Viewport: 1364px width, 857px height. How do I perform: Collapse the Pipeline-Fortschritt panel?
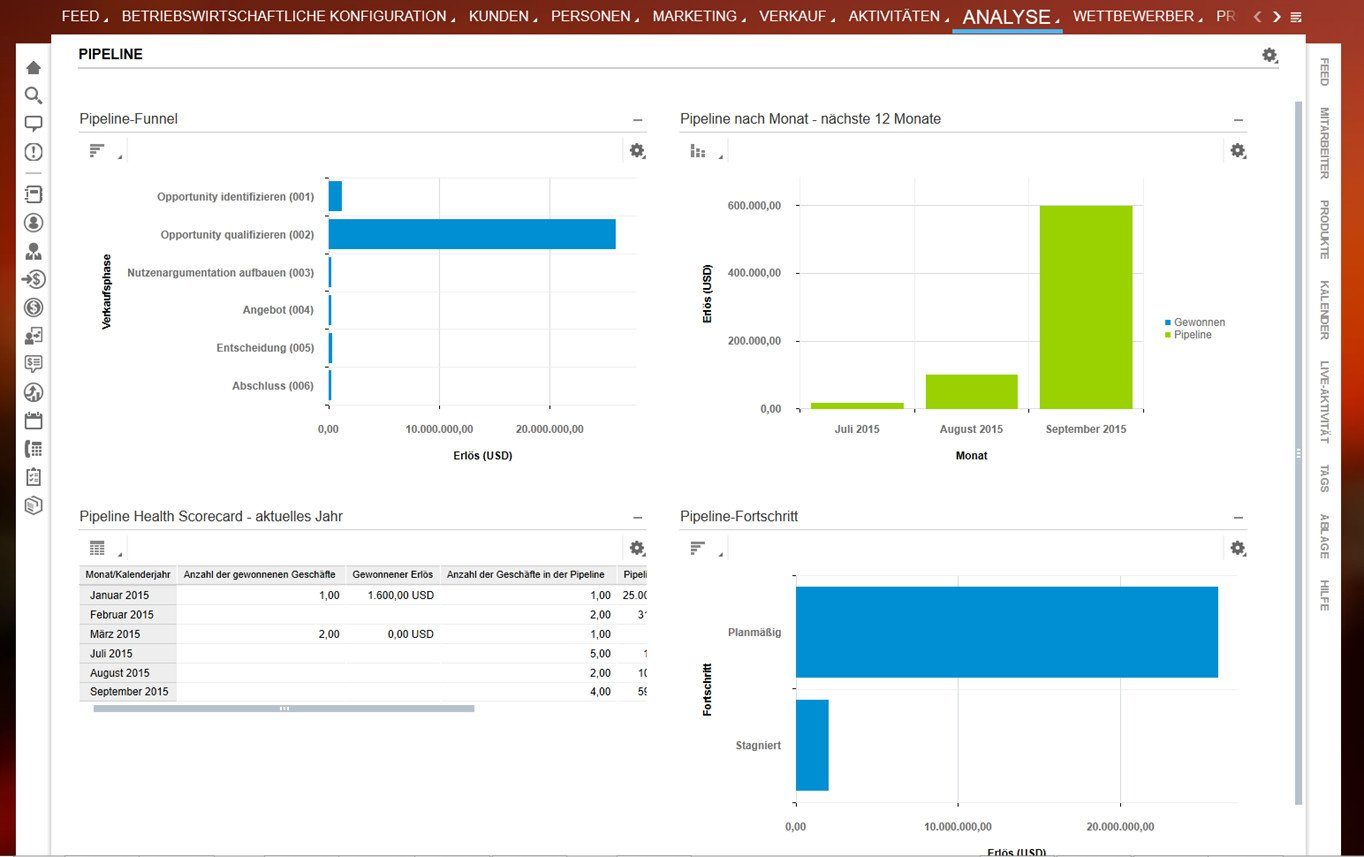(x=1239, y=517)
